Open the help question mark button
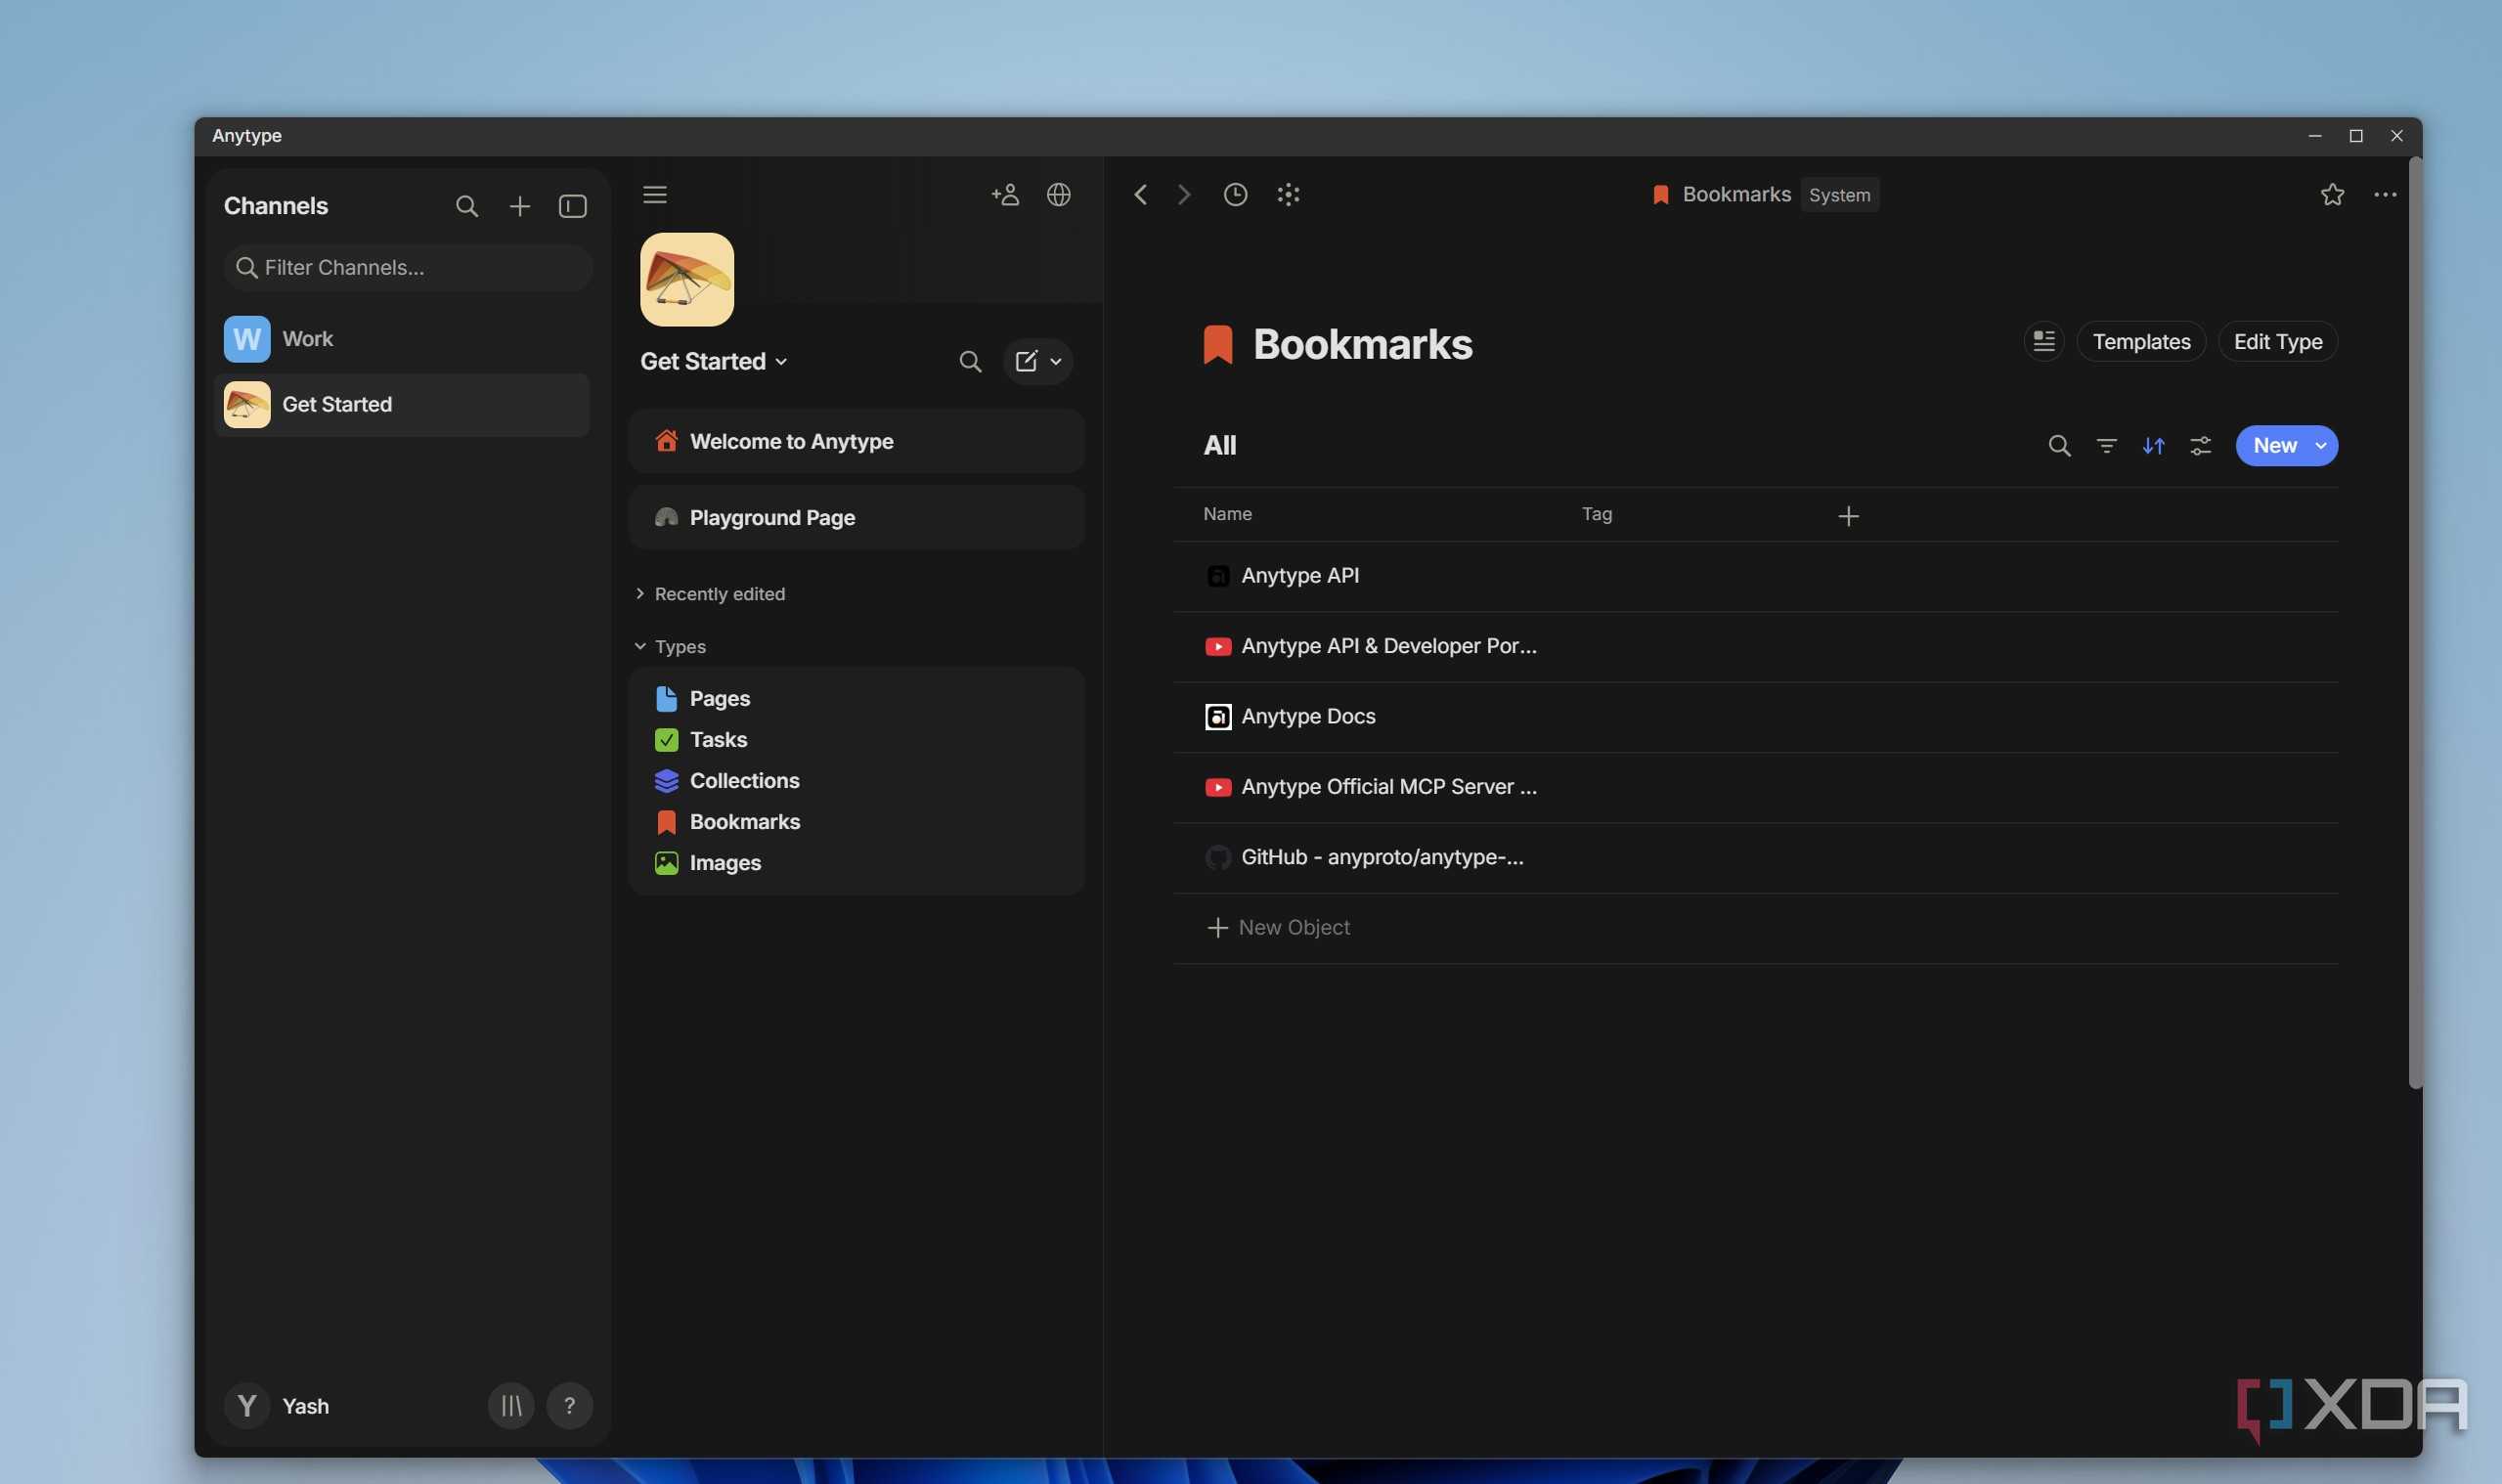 569,1405
